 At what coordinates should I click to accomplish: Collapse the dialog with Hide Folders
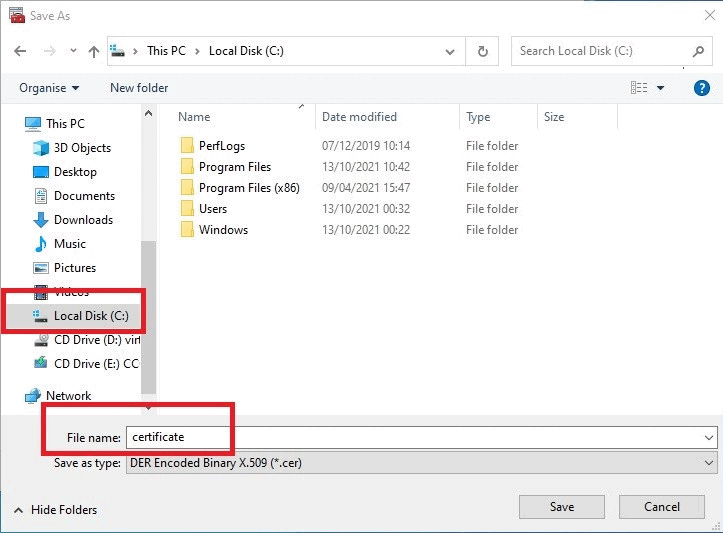(x=56, y=509)
